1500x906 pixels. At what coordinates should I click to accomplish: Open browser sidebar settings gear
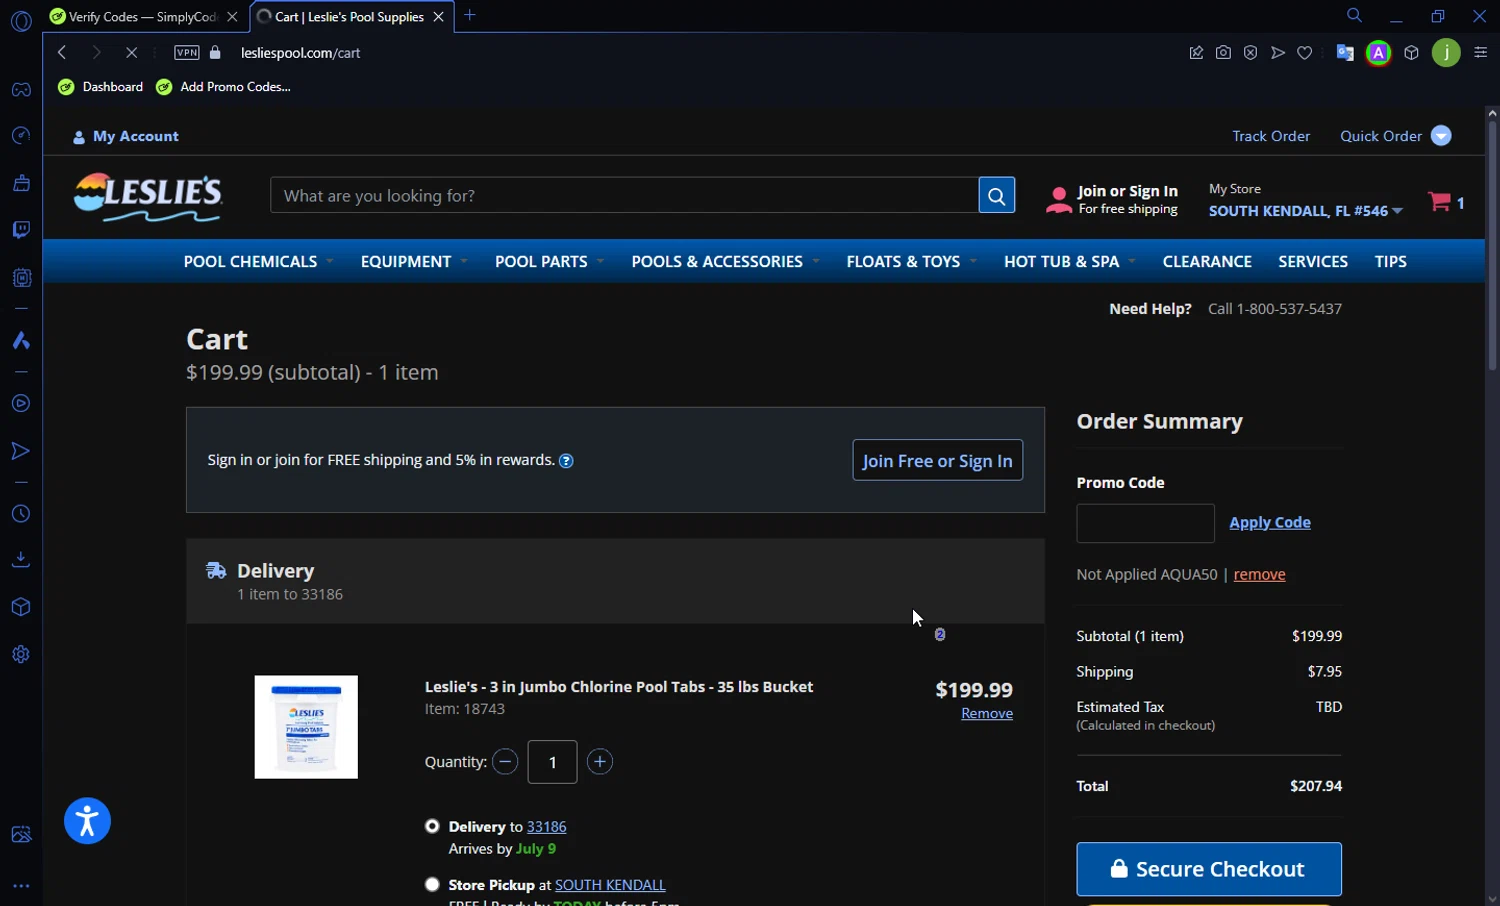pos(21,655)
